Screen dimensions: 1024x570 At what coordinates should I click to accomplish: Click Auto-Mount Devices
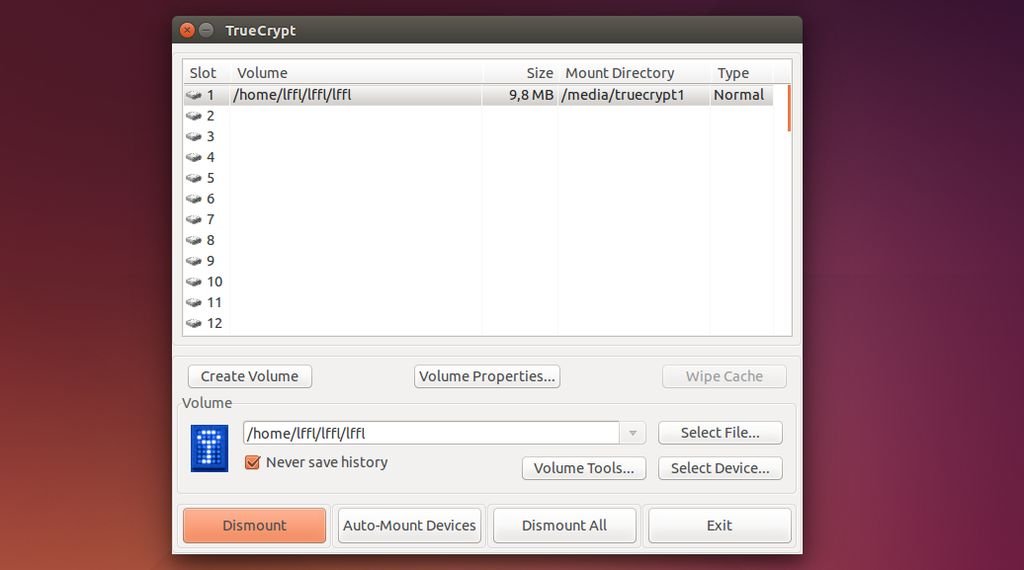[x=410, y=525]
